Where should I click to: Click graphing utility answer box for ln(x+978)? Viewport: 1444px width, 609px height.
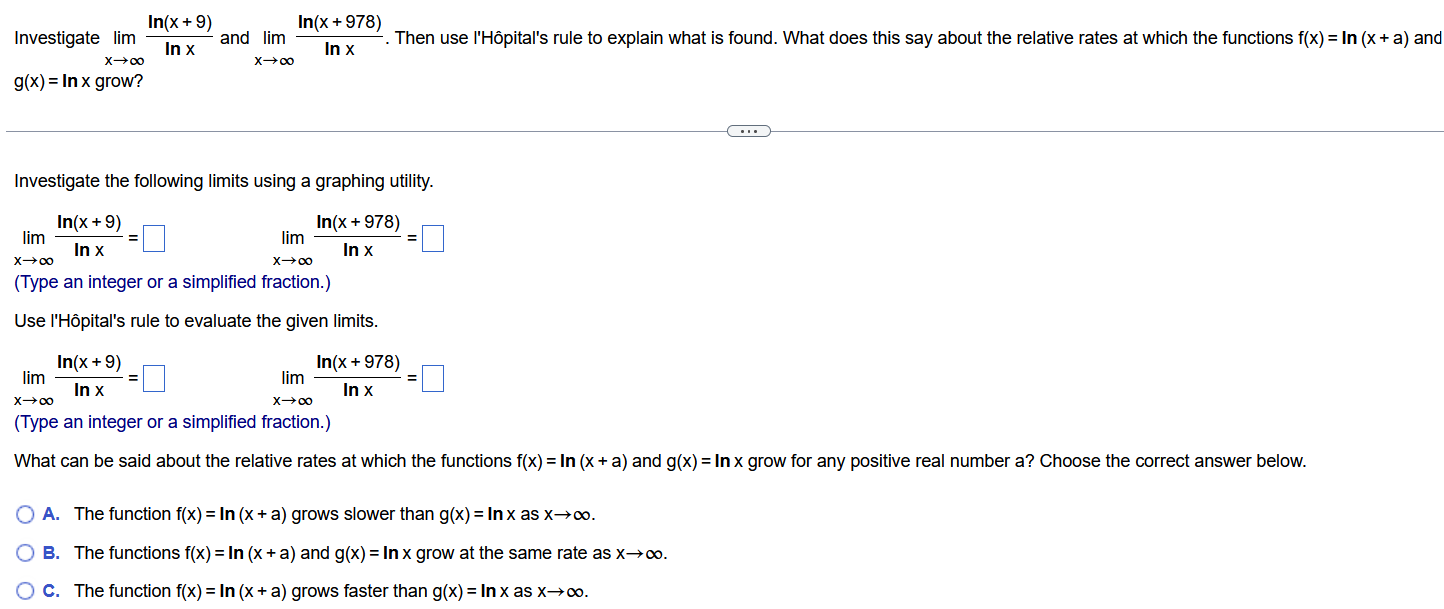point(433,238)
